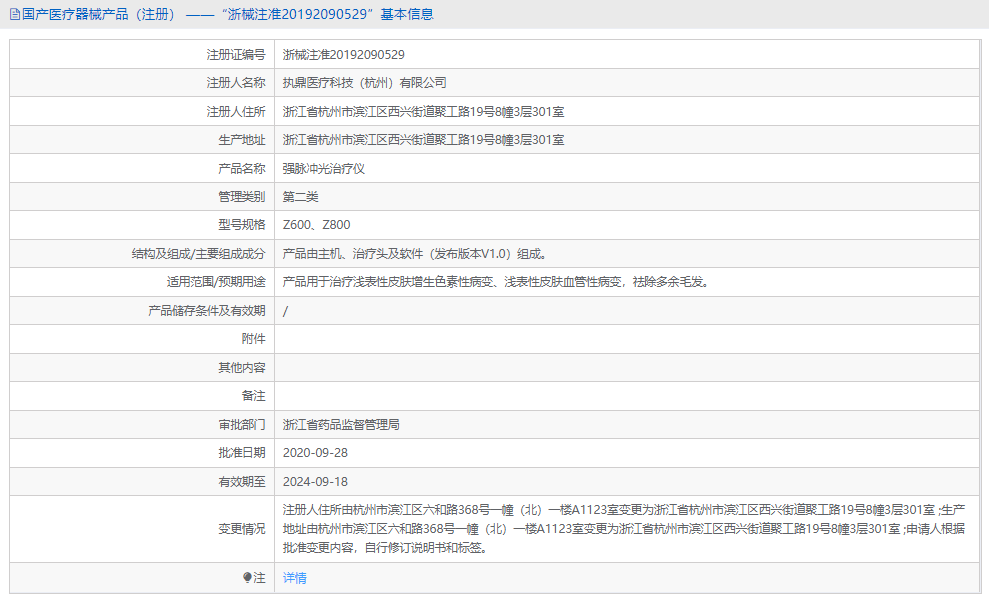Click the 注册人住所 label
The height and width of the screenshot is (600, 989).
click(236, 112)
